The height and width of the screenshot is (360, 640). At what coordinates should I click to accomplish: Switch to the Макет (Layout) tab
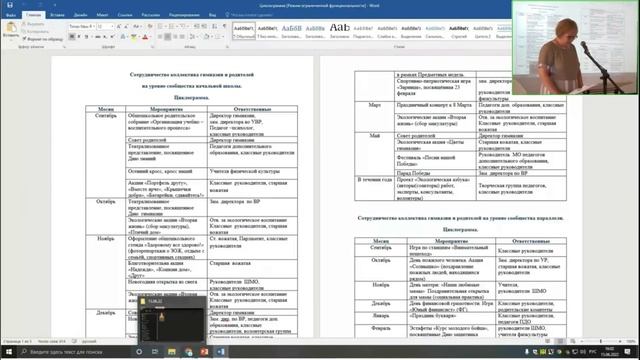point(102,15)
